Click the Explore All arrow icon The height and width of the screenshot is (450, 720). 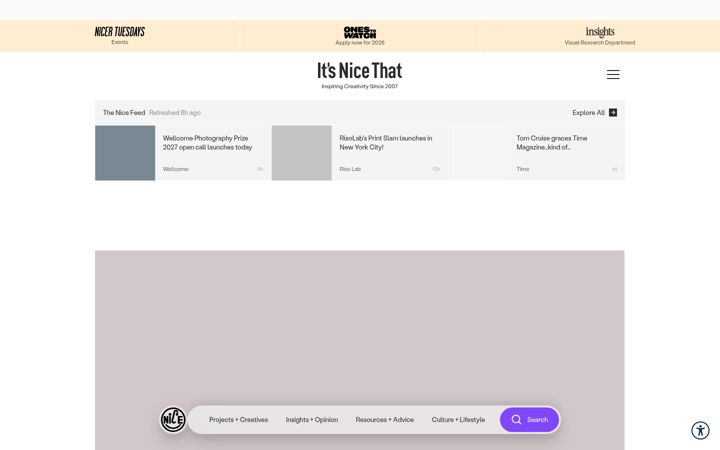tap(613, 112)
